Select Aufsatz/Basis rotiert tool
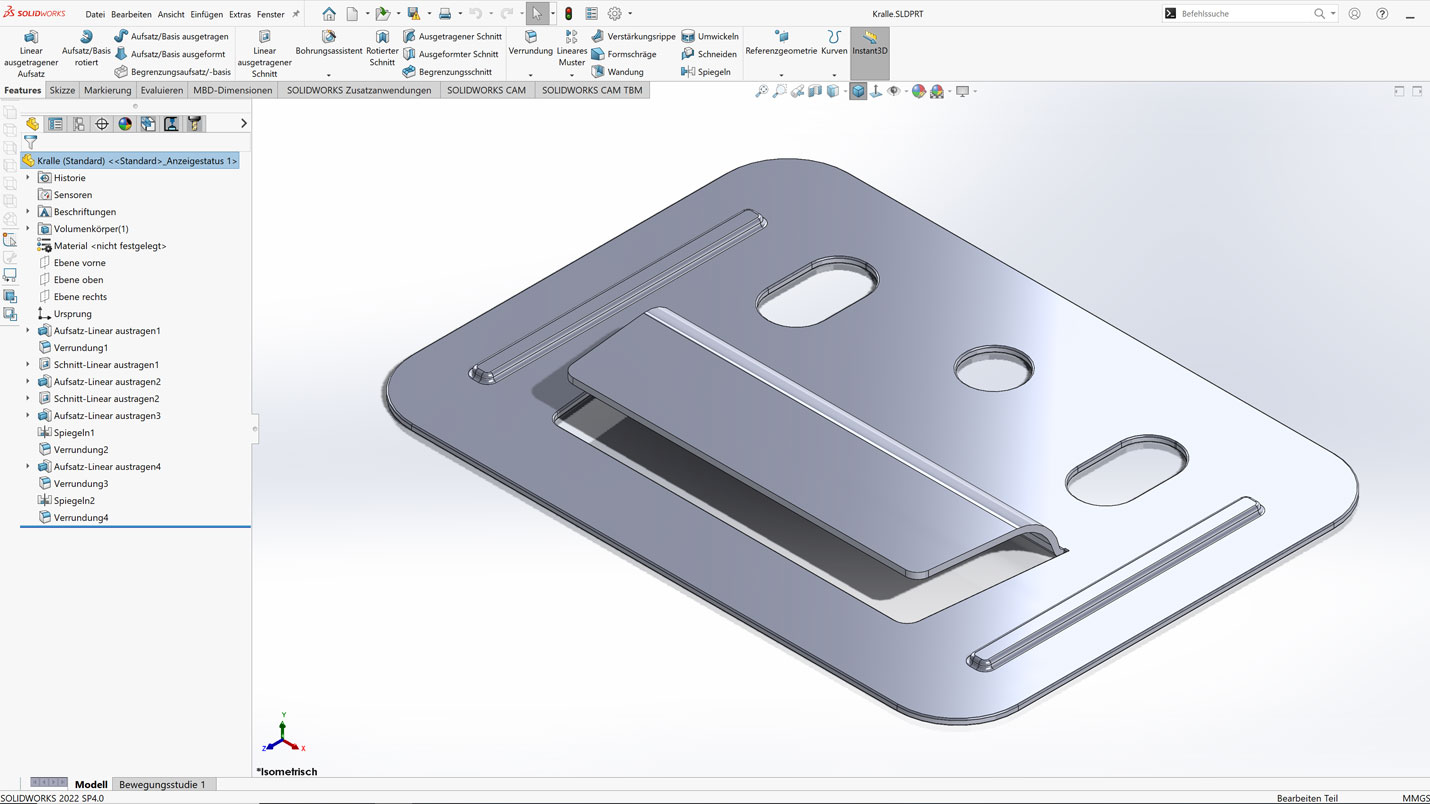 86,49
